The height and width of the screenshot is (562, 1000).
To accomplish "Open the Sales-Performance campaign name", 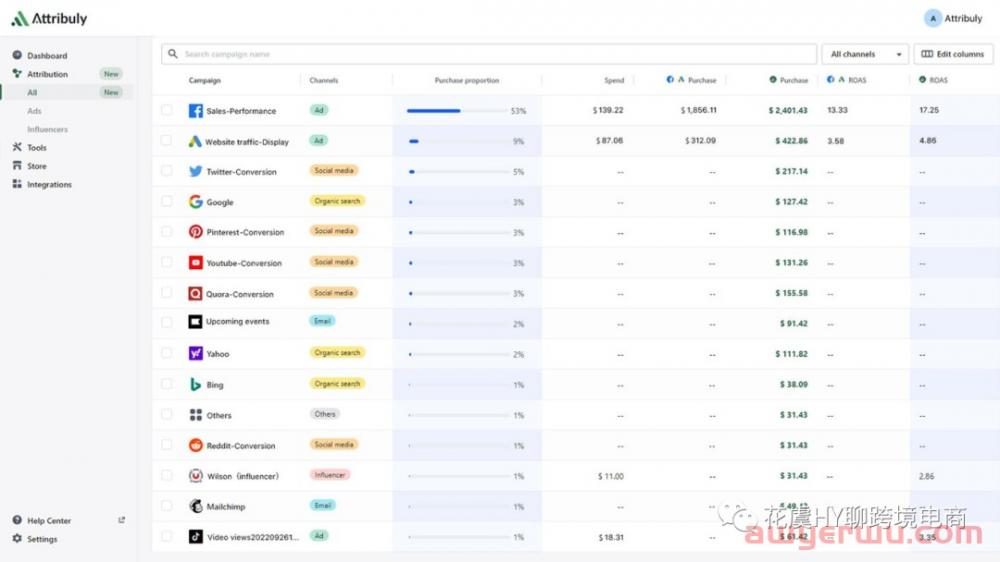I will (241, 111).
